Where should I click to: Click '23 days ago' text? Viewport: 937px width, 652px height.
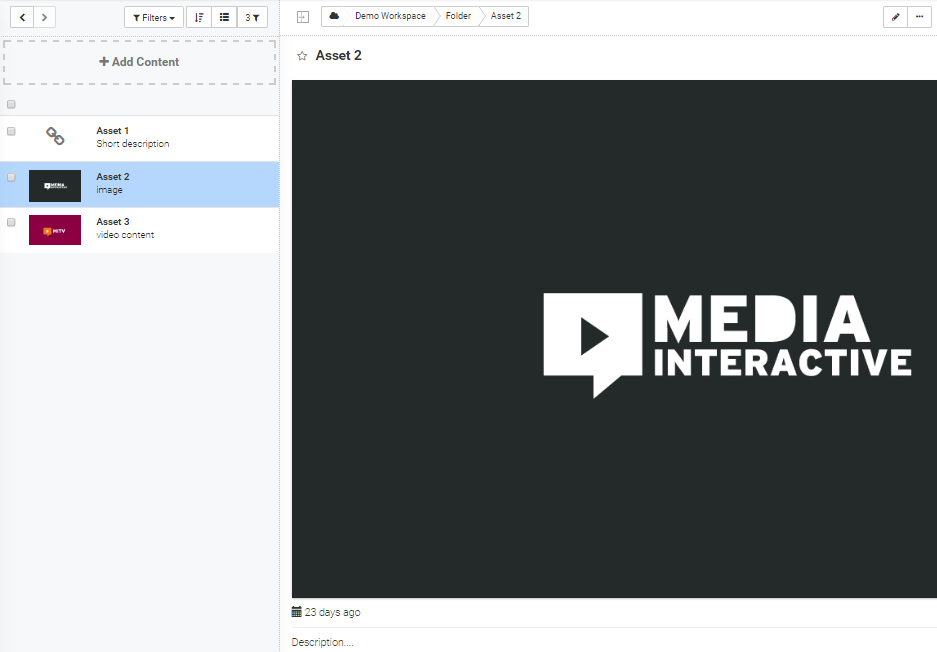332,612
